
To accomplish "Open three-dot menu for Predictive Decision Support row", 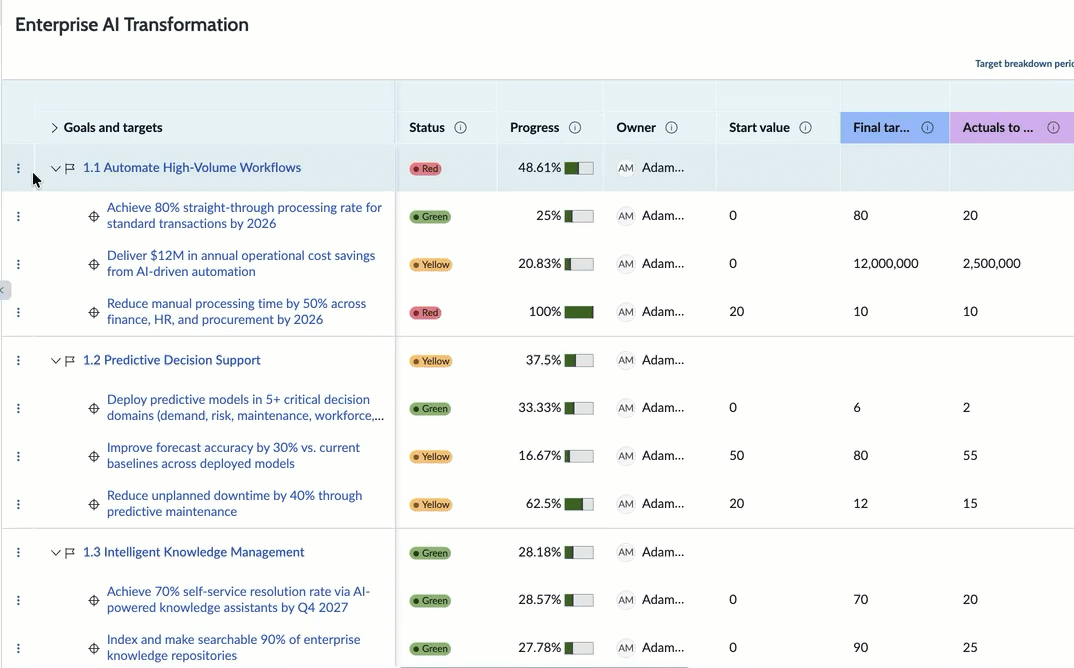I will [18, 360].
